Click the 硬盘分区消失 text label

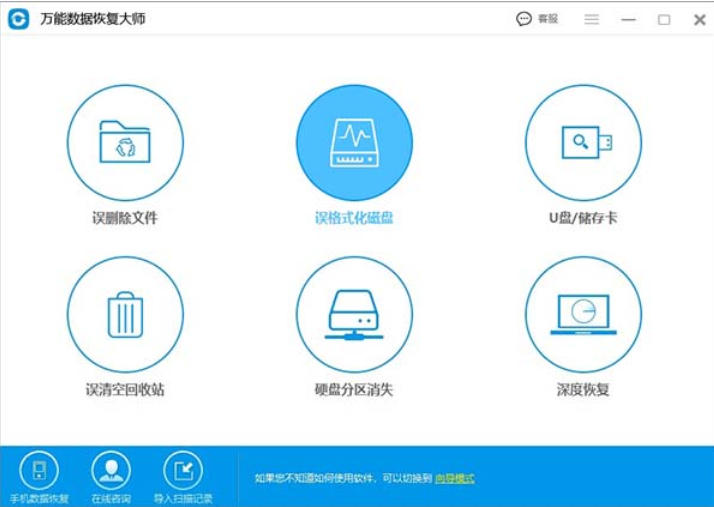pyautogui.click(x=354, y=389)
